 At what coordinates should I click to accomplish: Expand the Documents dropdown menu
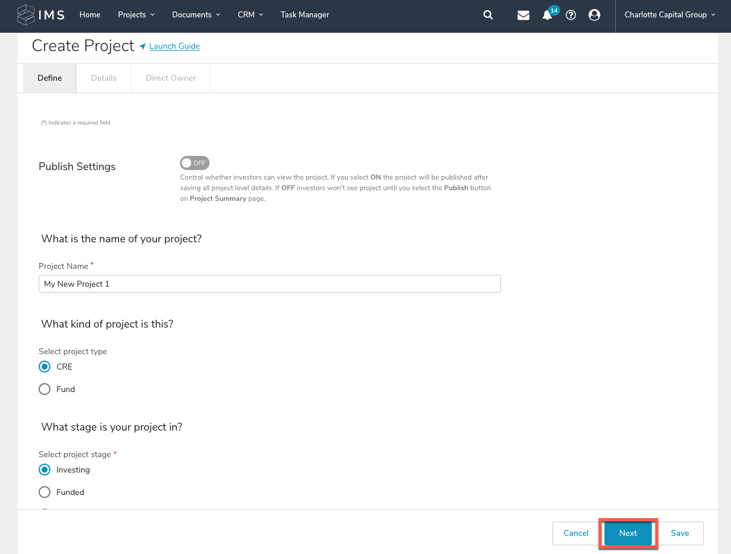pos(196,15)
